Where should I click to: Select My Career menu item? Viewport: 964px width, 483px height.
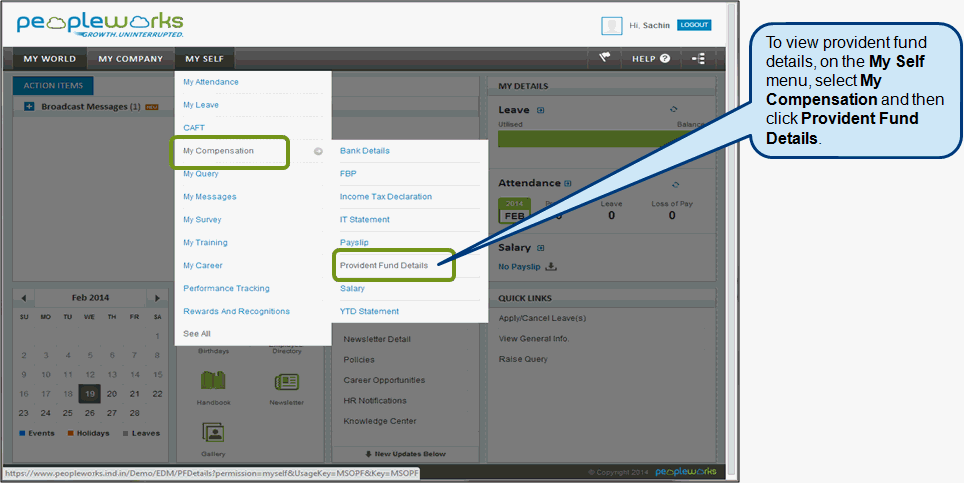point(203,265)
